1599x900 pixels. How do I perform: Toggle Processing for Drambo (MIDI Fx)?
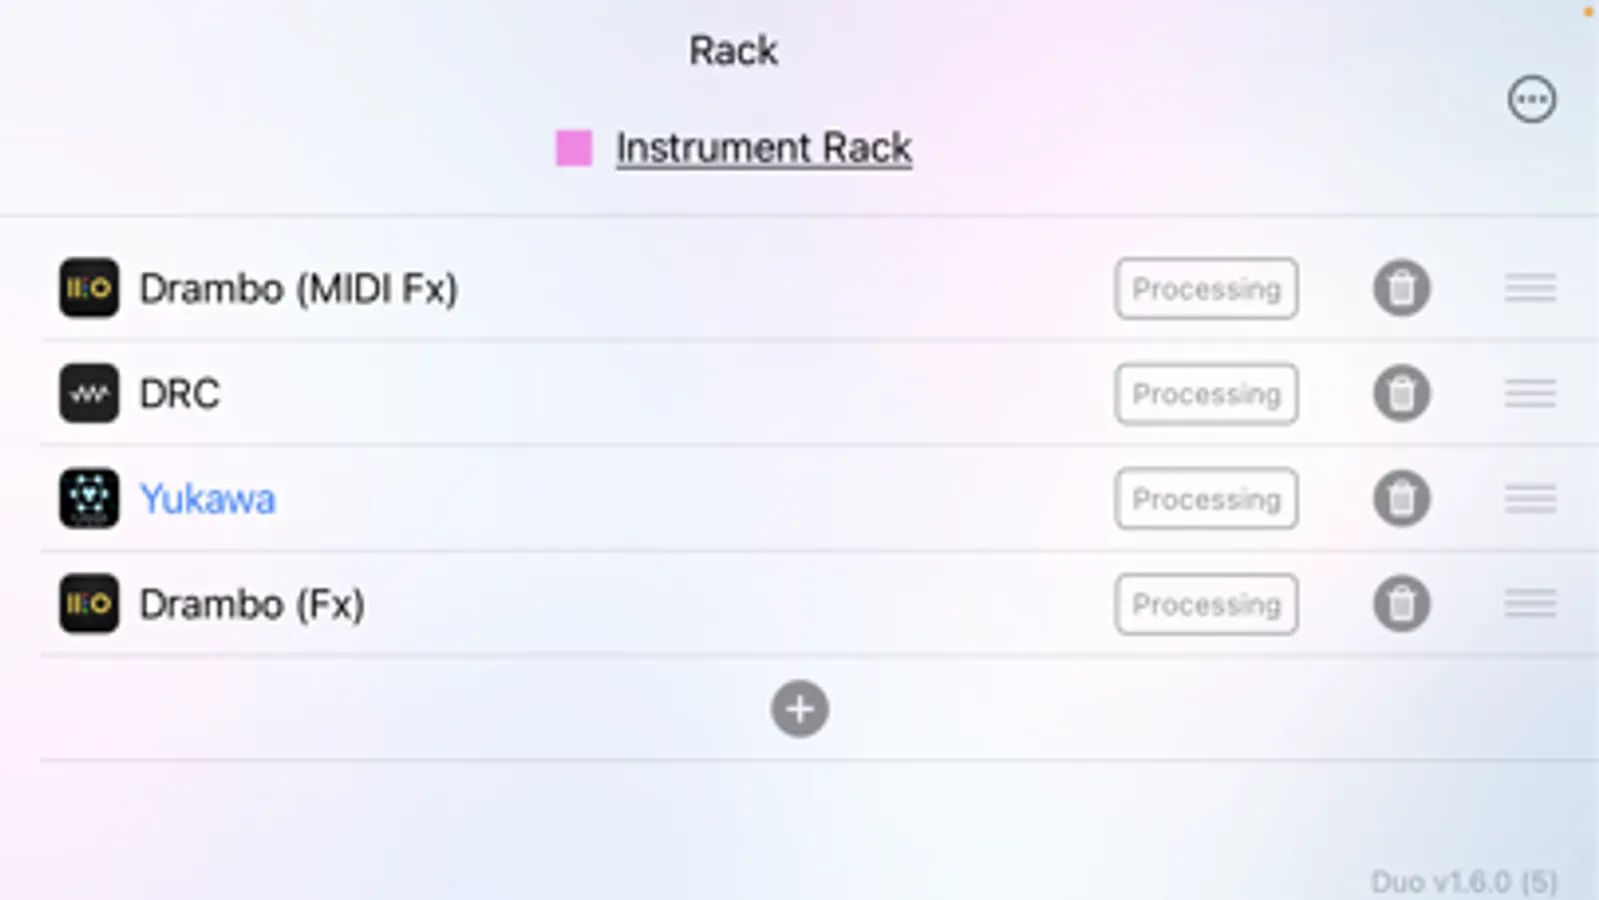pyautogui.click(x=1206, y=288)
